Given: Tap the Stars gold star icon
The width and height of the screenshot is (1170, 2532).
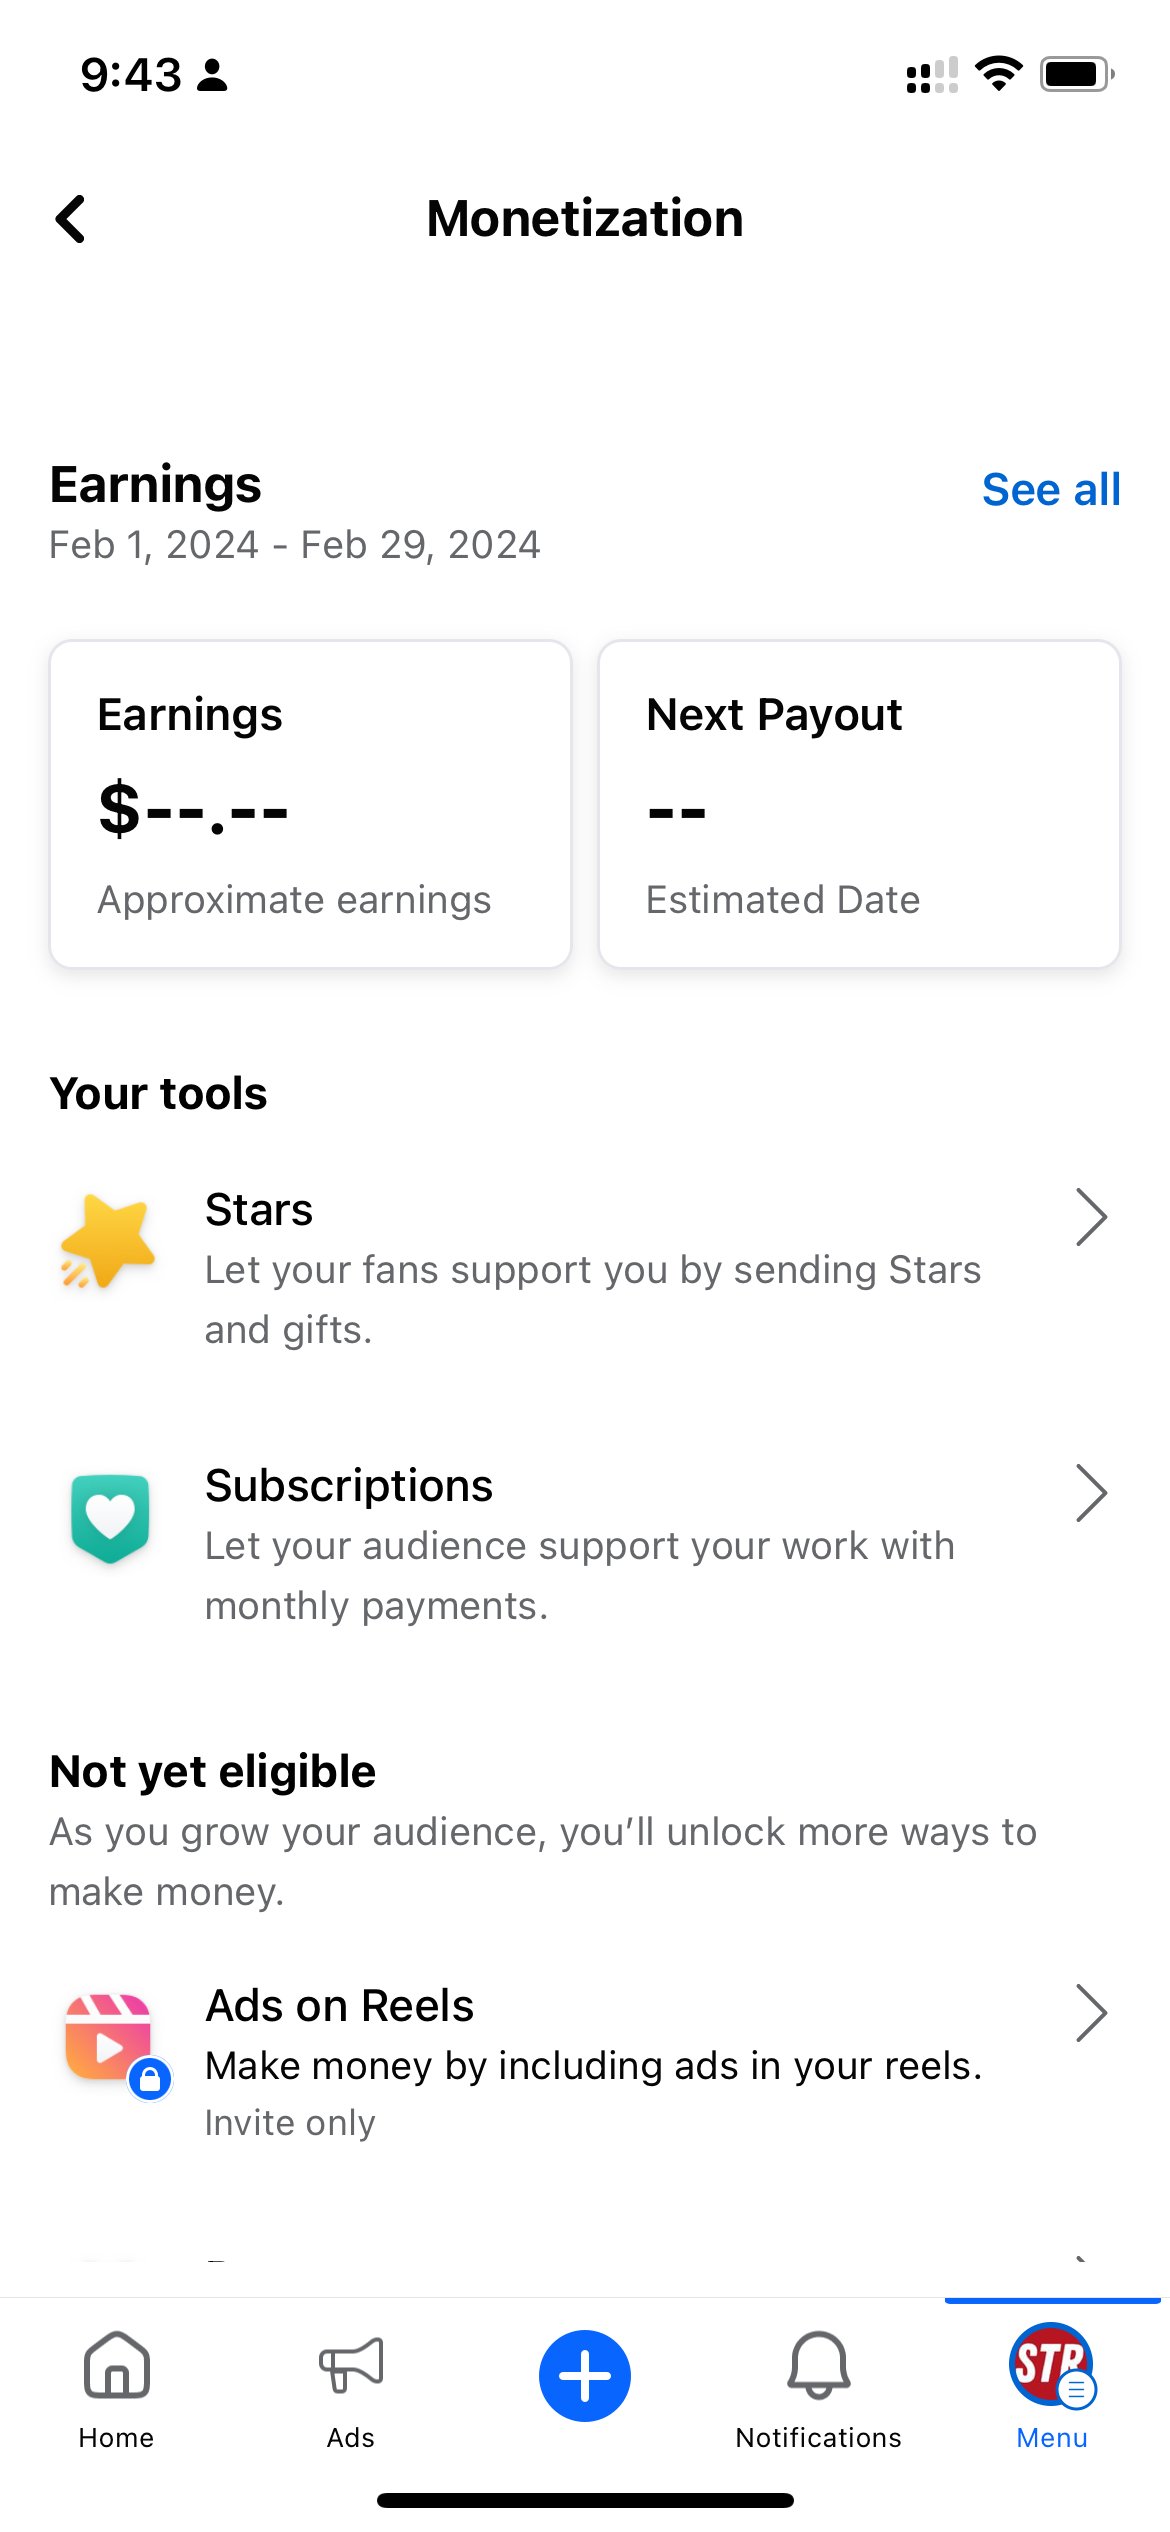Looking at the screenshot, I should point(108,1240).
